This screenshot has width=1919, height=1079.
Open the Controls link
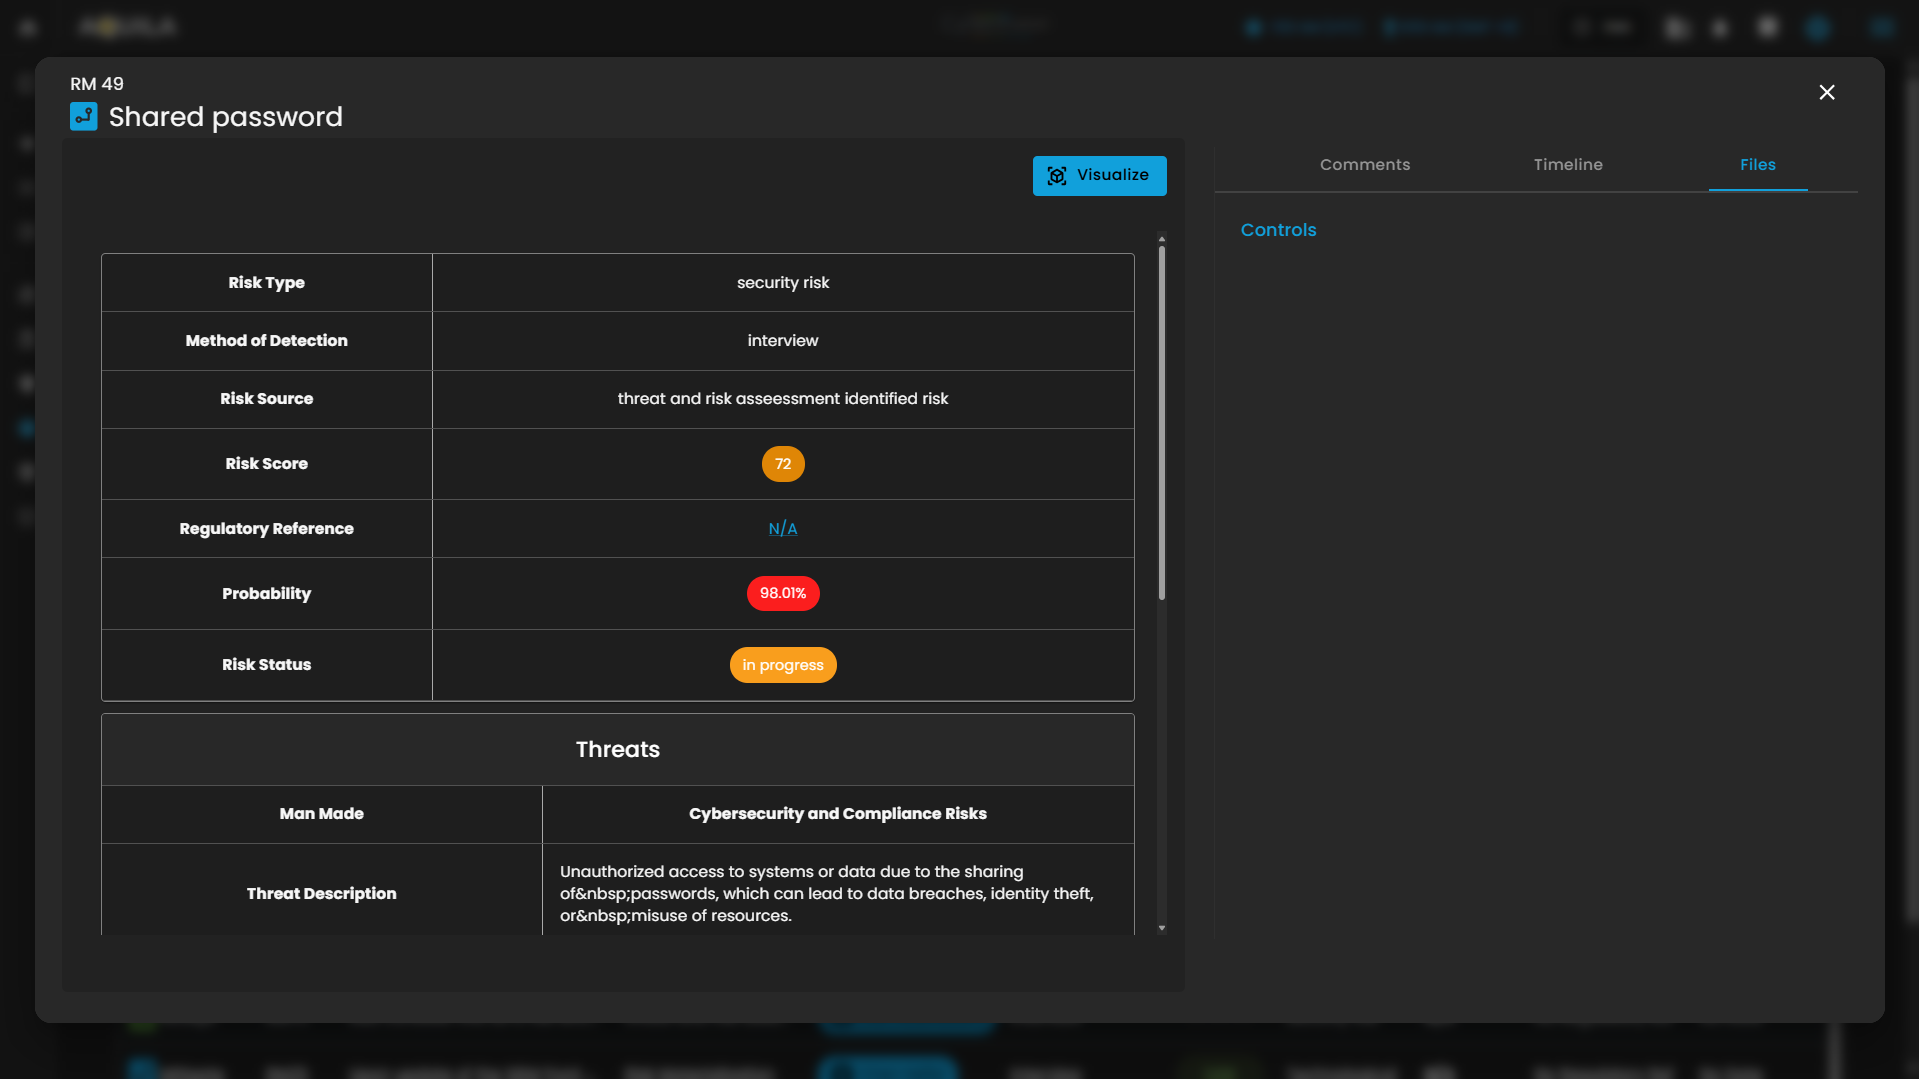click(x=1278, y=230)
